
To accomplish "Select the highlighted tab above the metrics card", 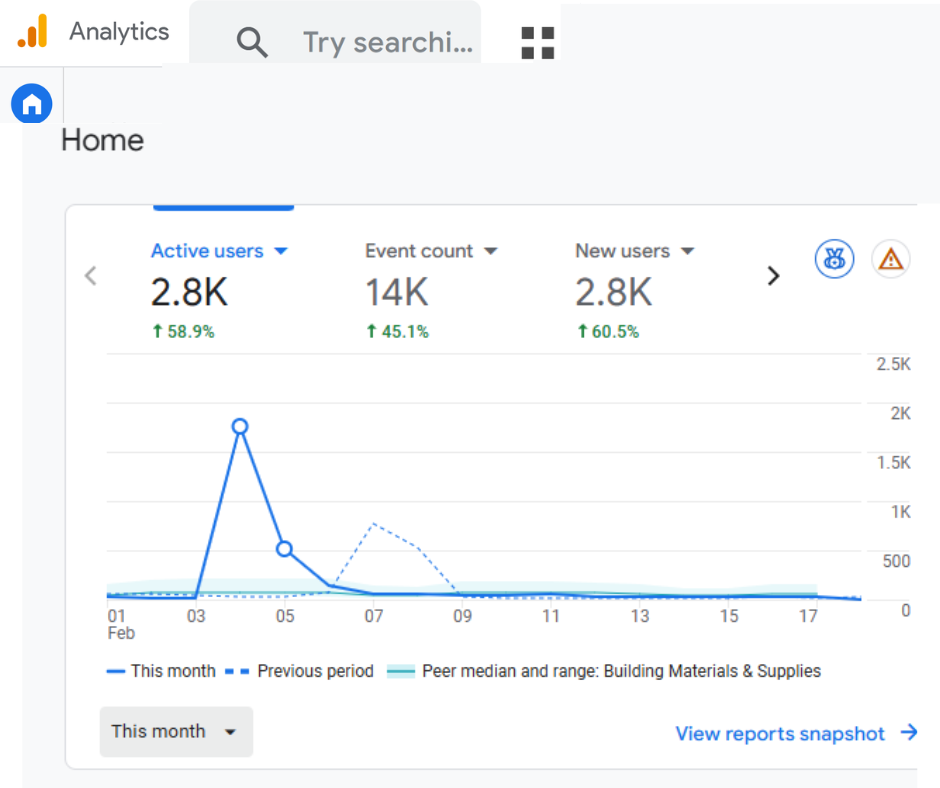I will tap(223, 207).
